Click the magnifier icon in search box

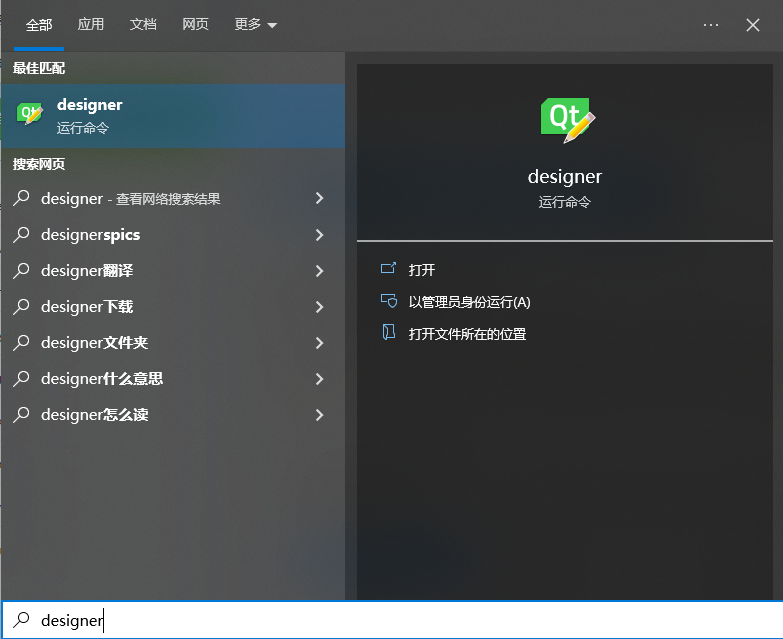21,620
